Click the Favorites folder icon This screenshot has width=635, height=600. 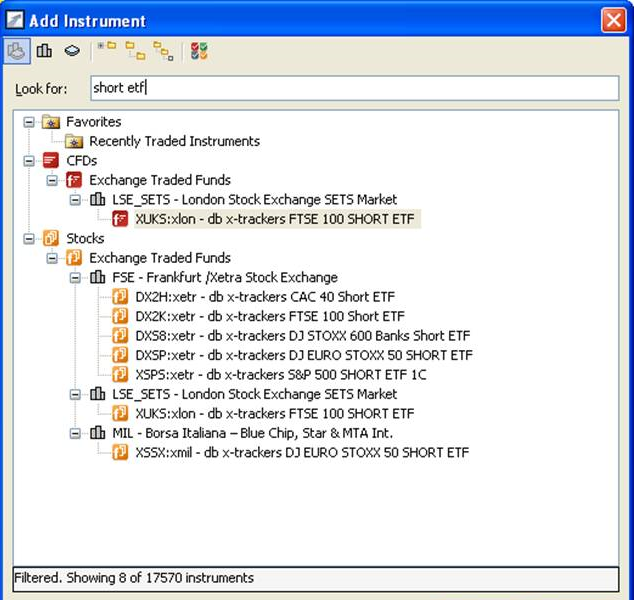click(51, 121)
